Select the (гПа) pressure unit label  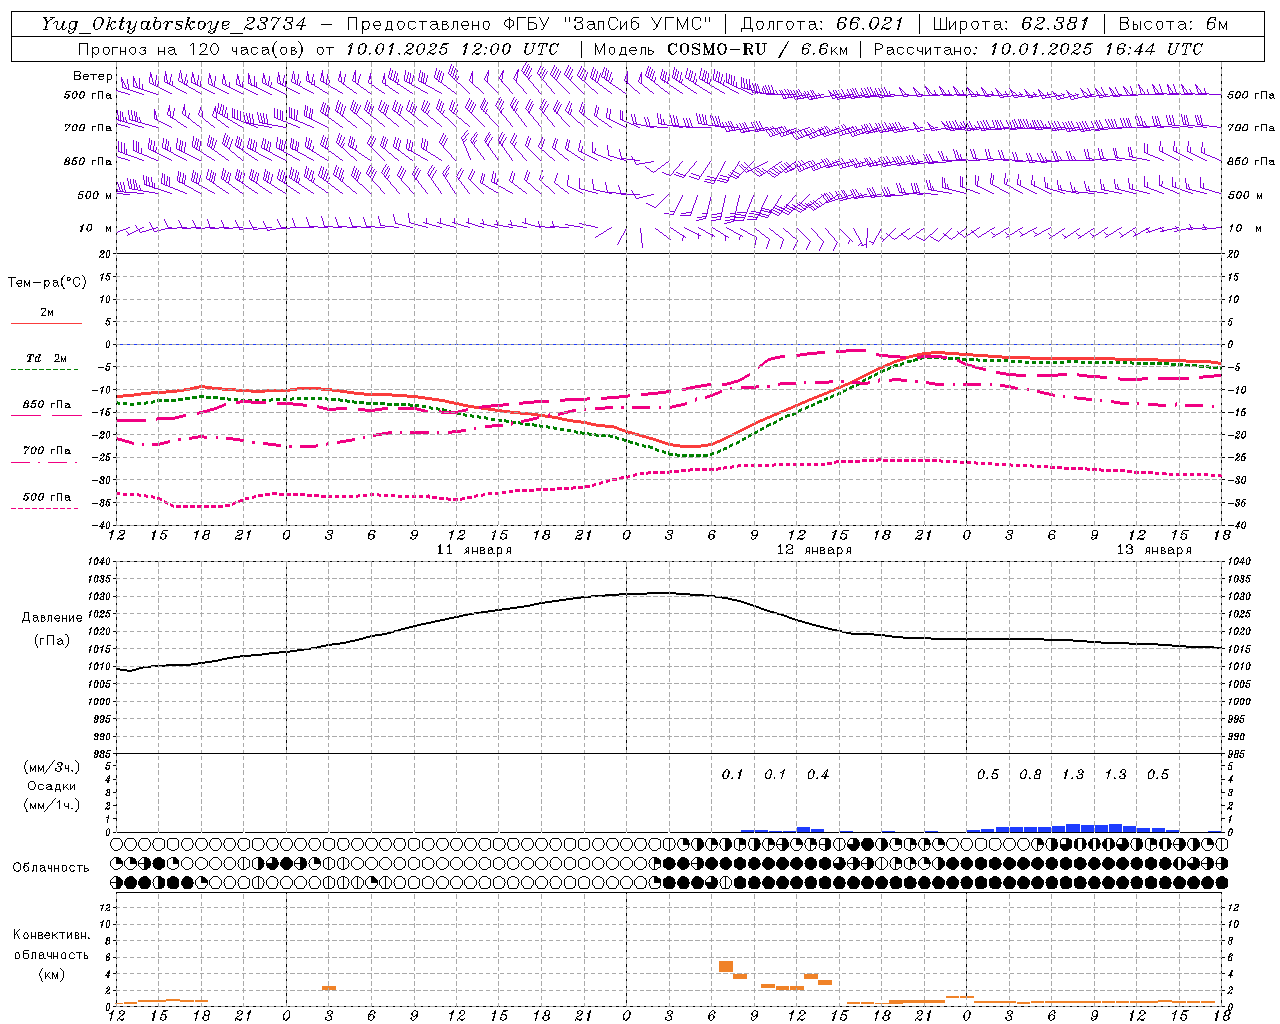(x=52, y=641)
